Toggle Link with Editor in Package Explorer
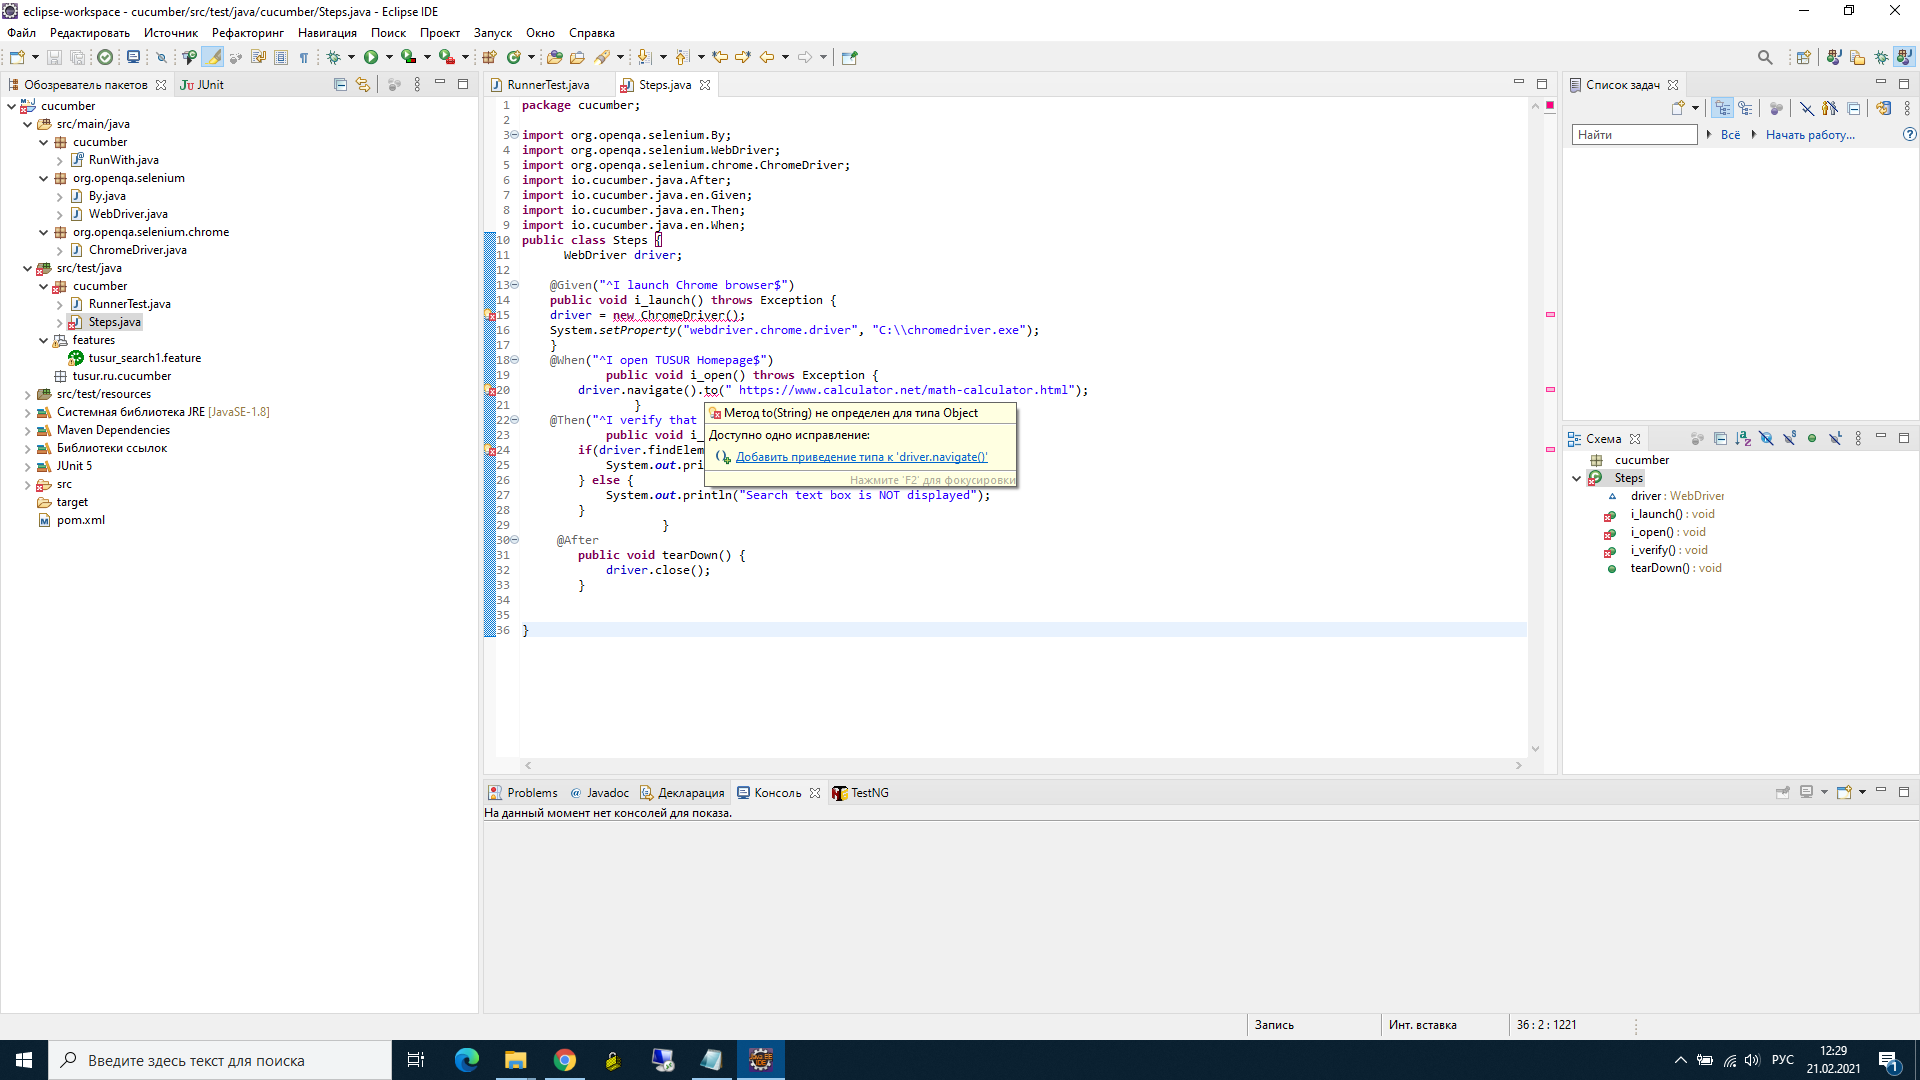The width and height of the screenshot is (1920, 1080). [x=363, y=85]
